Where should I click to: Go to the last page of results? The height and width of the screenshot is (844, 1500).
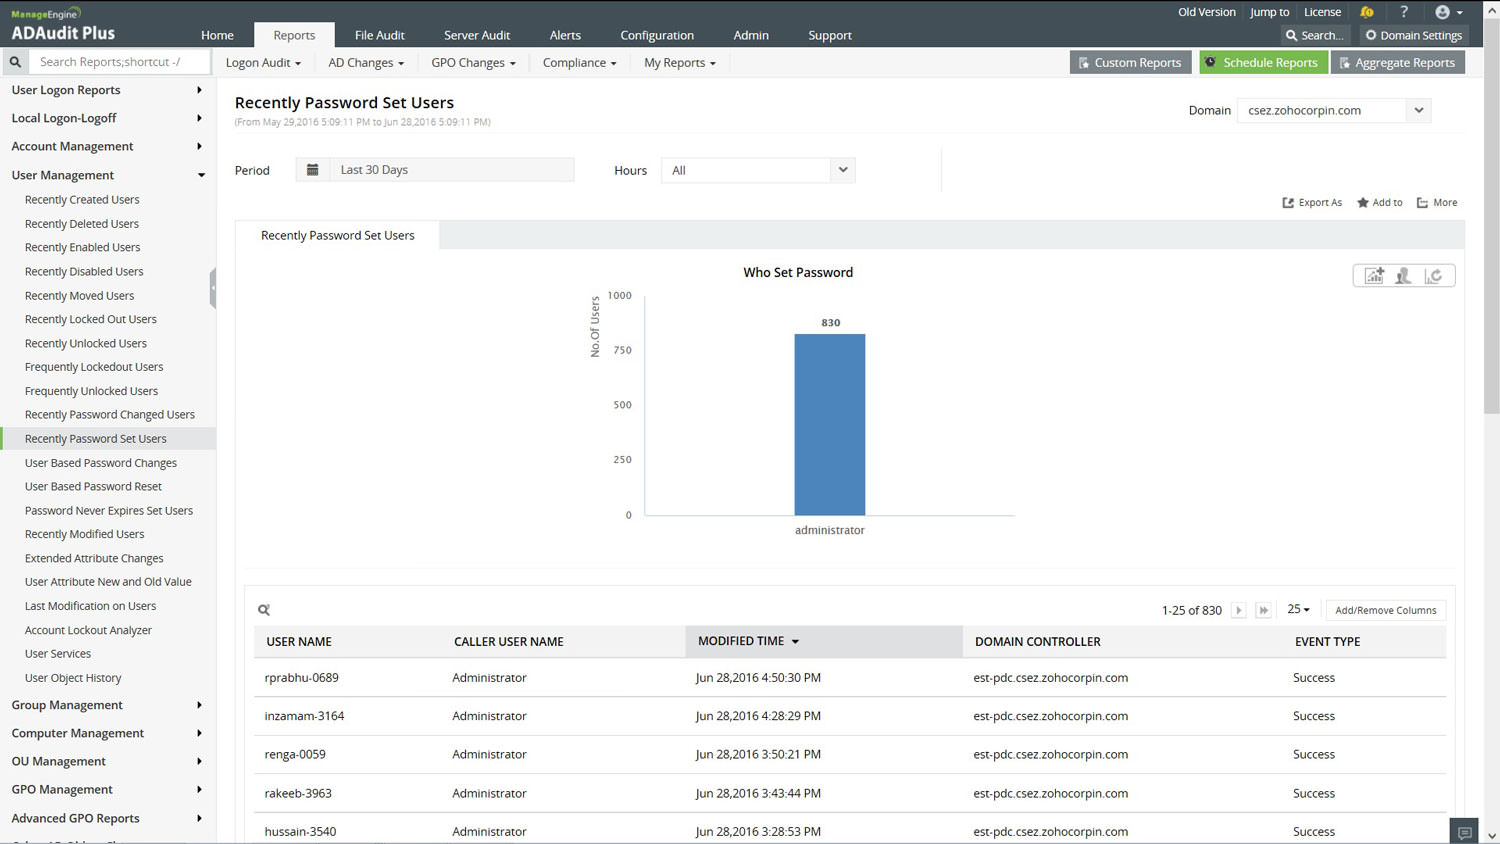coord(1264,610)
